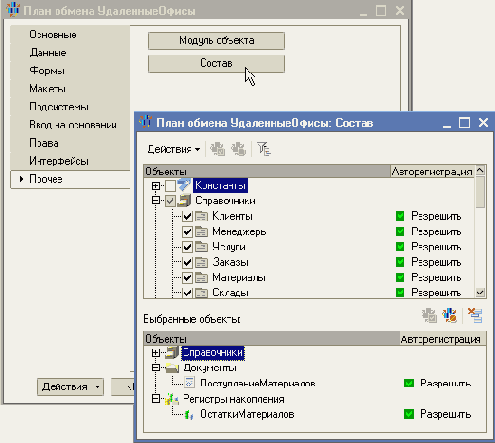The width and height of the screenshot is (495, 443).
Task: Collapse the Документы node in selected objects
Action: tap(156, 368)
